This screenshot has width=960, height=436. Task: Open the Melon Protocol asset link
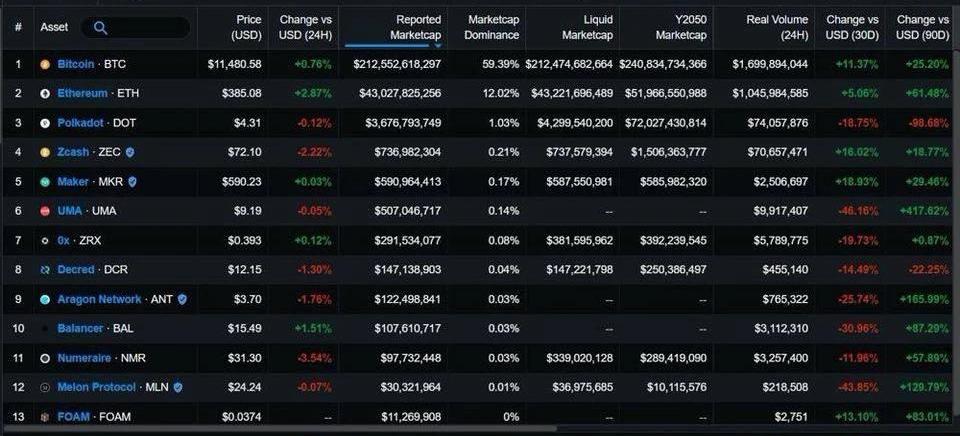(x=97, y=388)
